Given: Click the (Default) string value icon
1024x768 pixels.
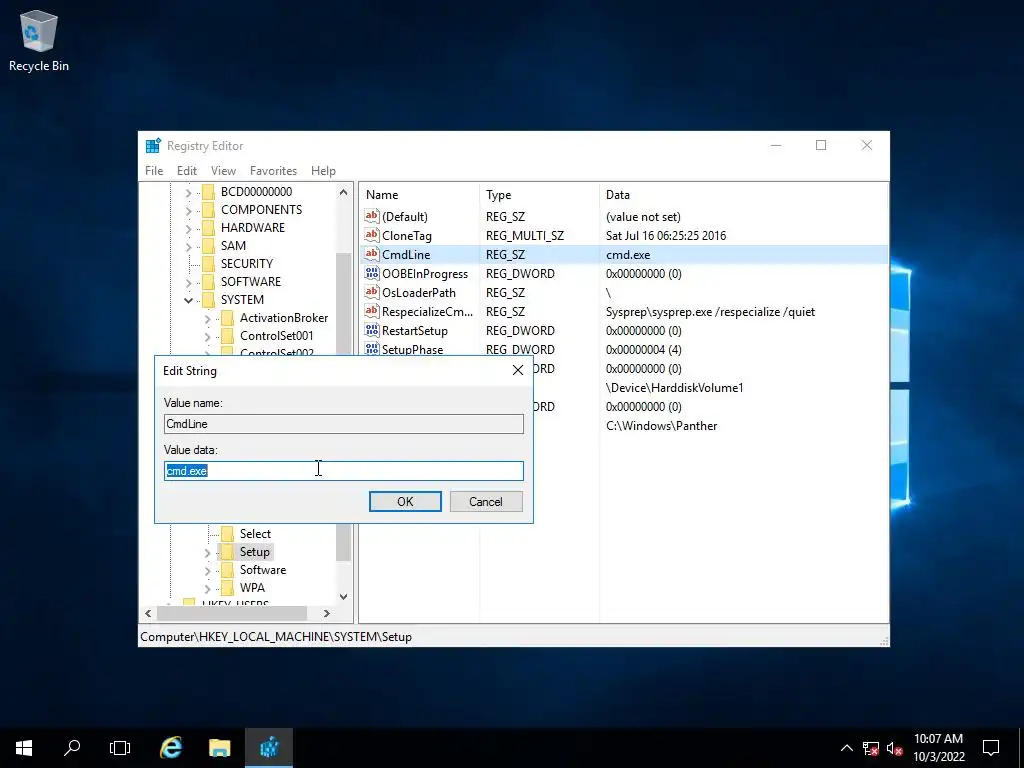Looking at the screenshot, I should tap(372, 216).
